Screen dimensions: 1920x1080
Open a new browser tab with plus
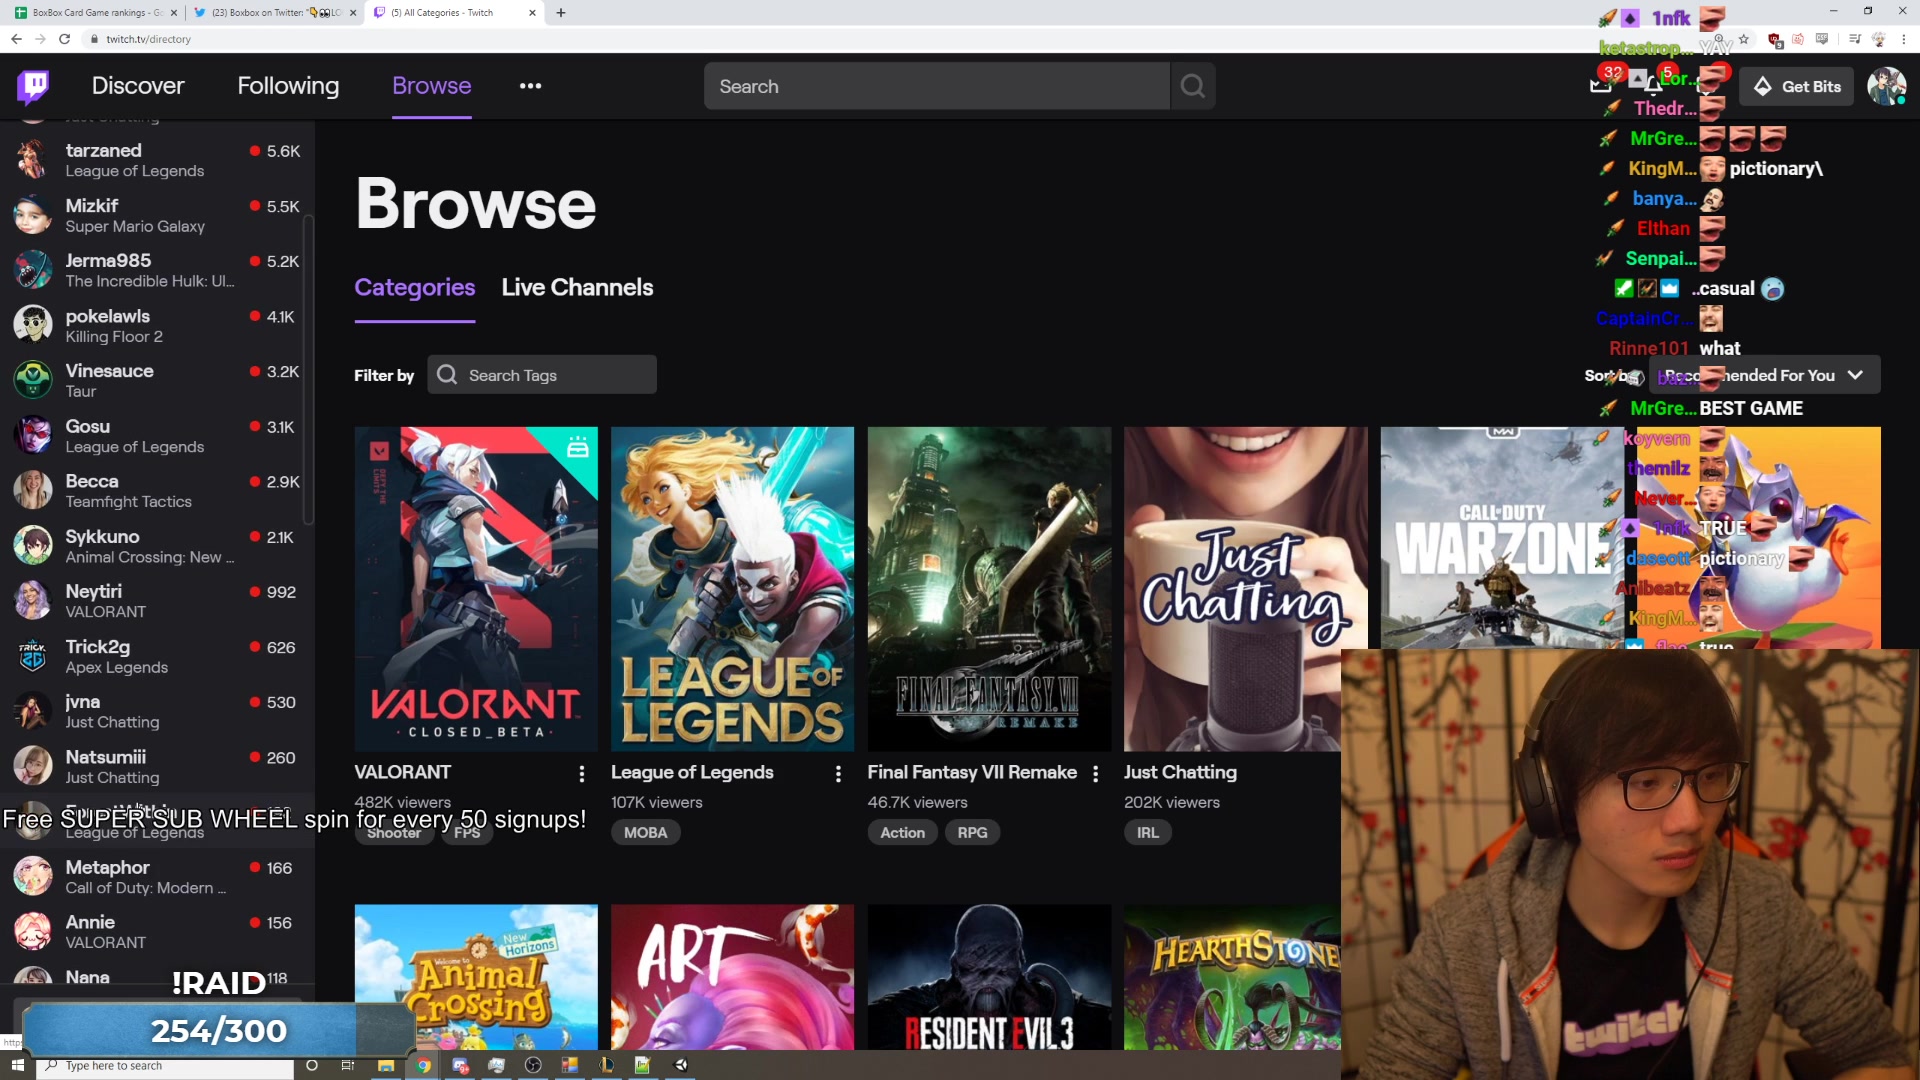561,13
